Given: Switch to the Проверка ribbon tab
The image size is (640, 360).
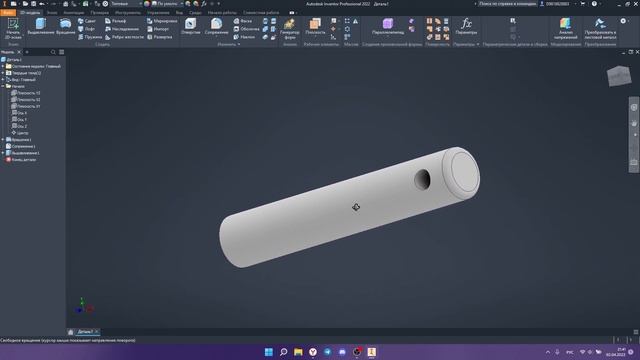Looking at the screenshot, I should 100,13.
